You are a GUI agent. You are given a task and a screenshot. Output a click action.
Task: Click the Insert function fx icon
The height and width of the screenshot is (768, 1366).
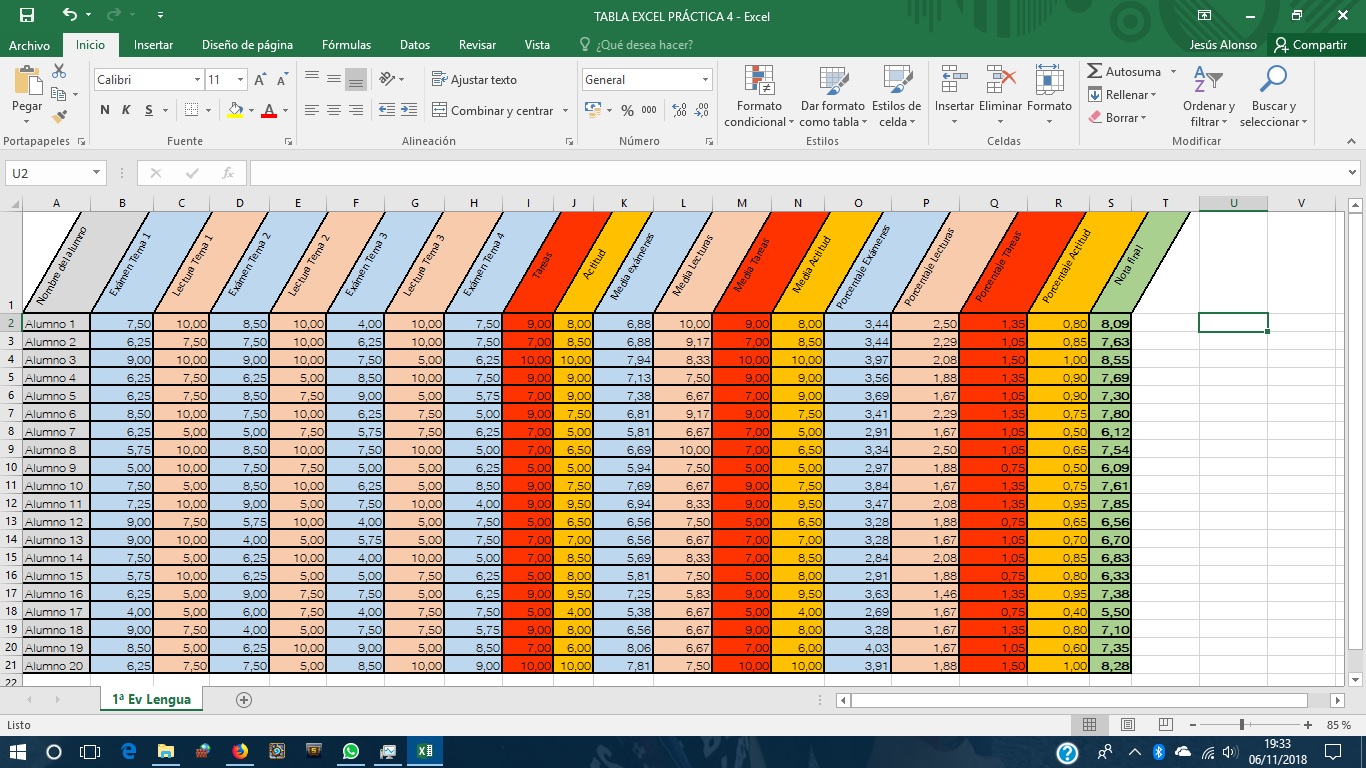click(x=228, y=173)
